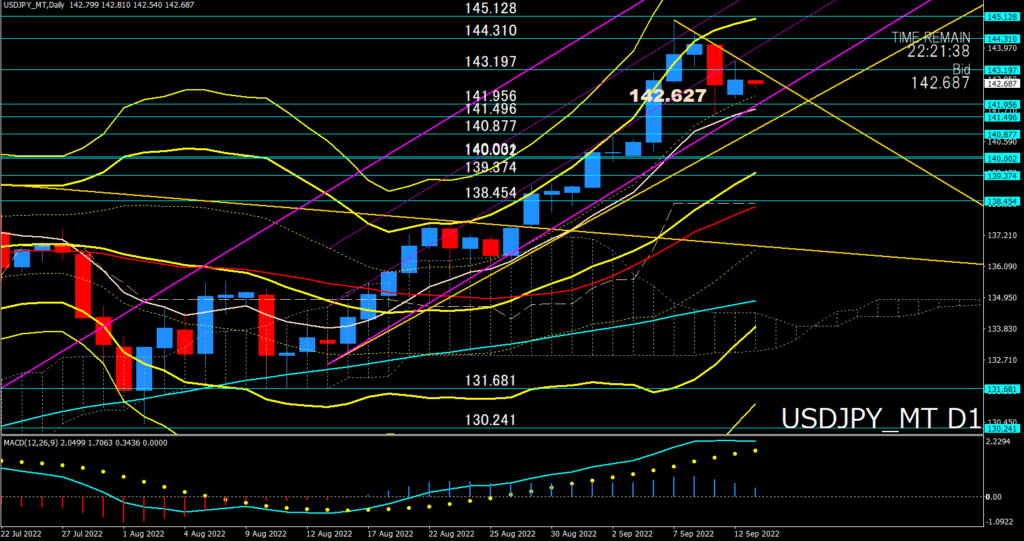Click the TIME REMAIN label
1024x541 pixels.
click(x=931, y=37)
